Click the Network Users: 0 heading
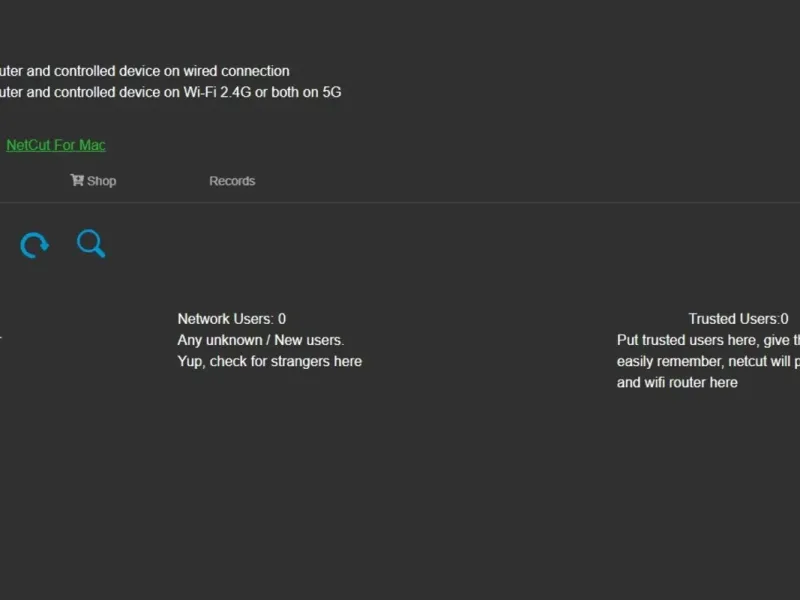The image size is (800, 600). pyautogui.click(x=232, y=319)
